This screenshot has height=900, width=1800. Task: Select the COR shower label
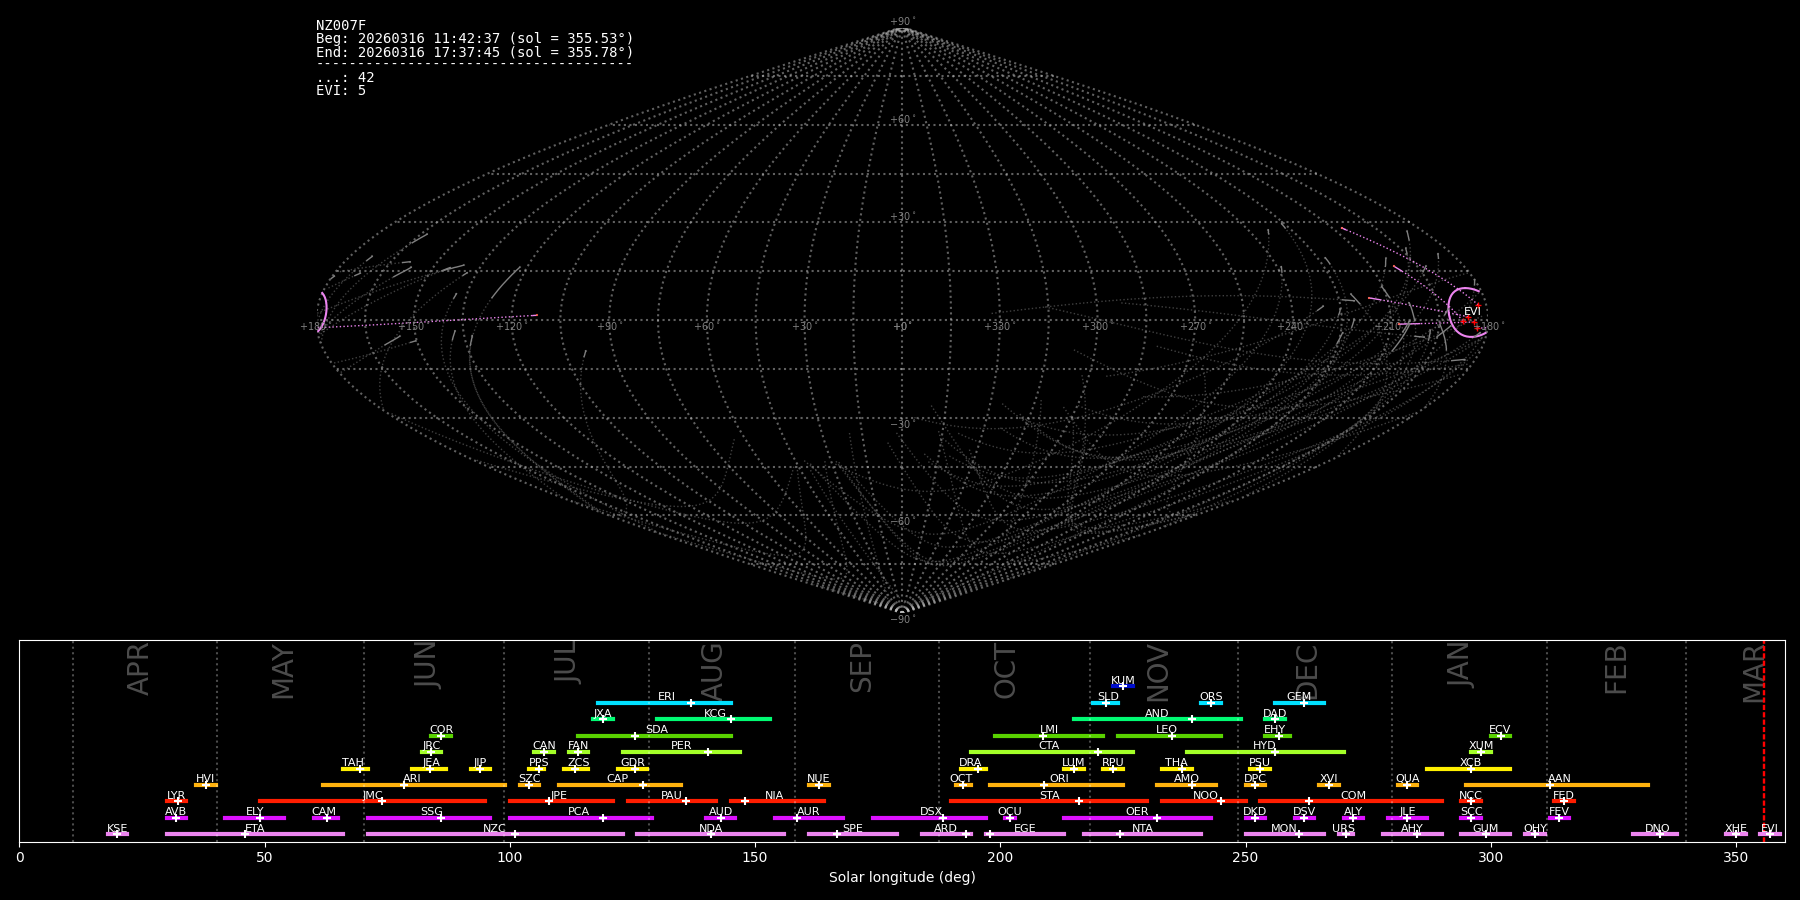point(441,730)
